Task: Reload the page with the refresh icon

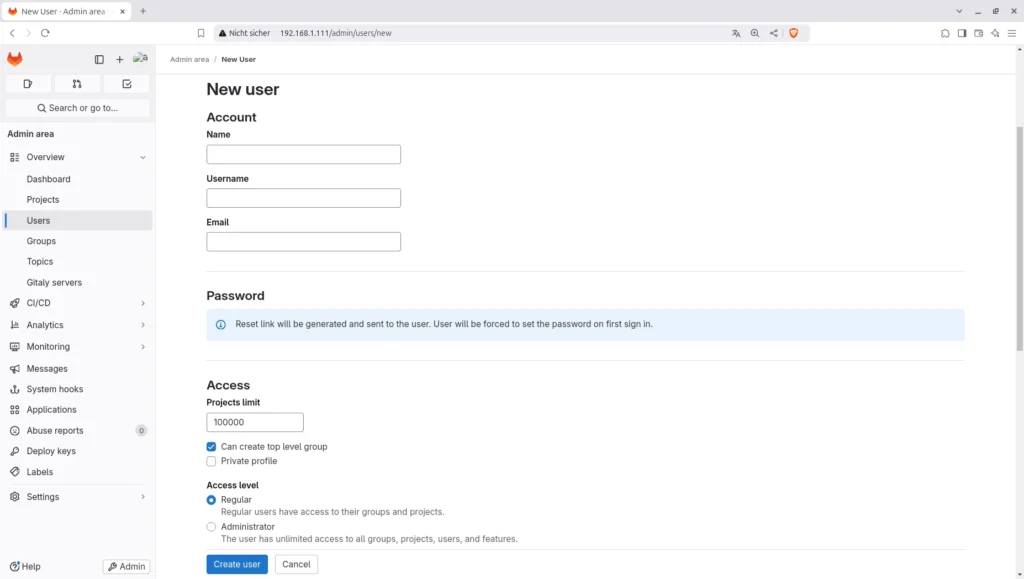Action: coord(45,33)
